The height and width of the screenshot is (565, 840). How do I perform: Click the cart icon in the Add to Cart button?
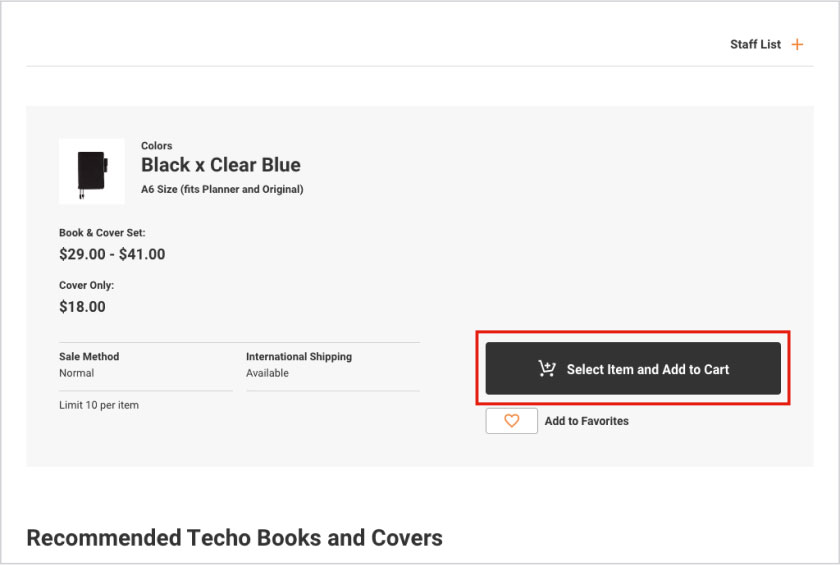(x=547, y=369)
